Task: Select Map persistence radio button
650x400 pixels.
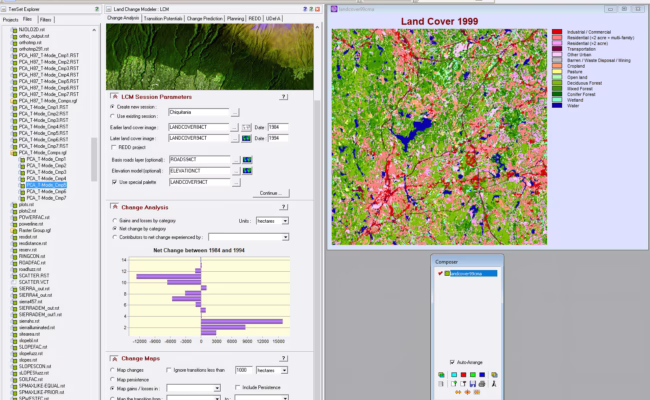Action: 112,379
